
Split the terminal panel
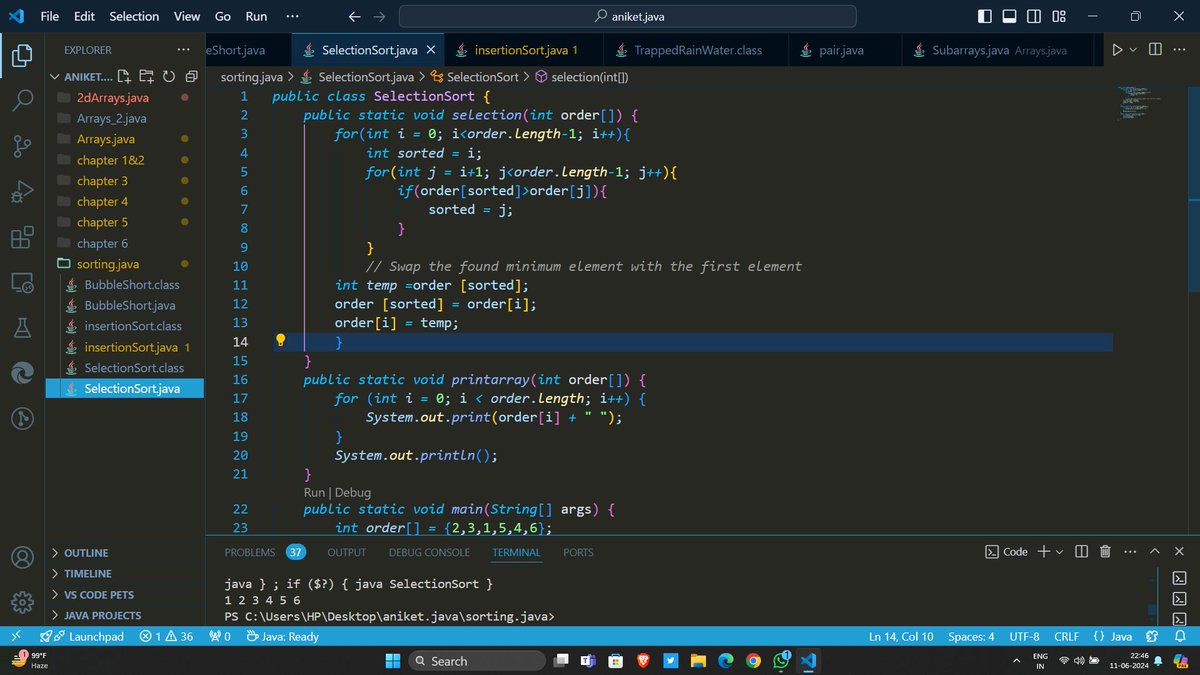(x=1080, y=551)
